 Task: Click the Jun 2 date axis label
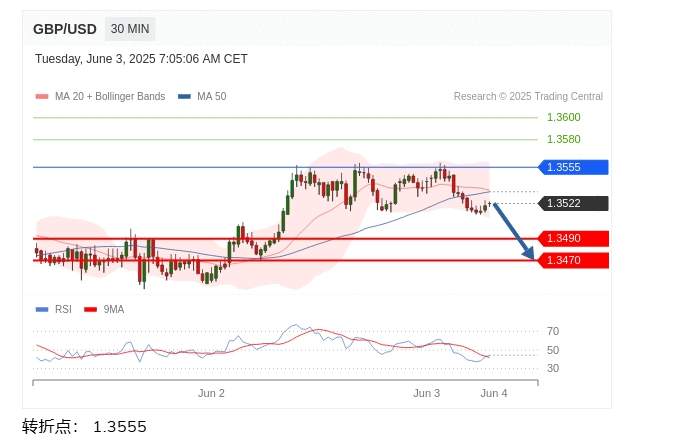(211, 393)
